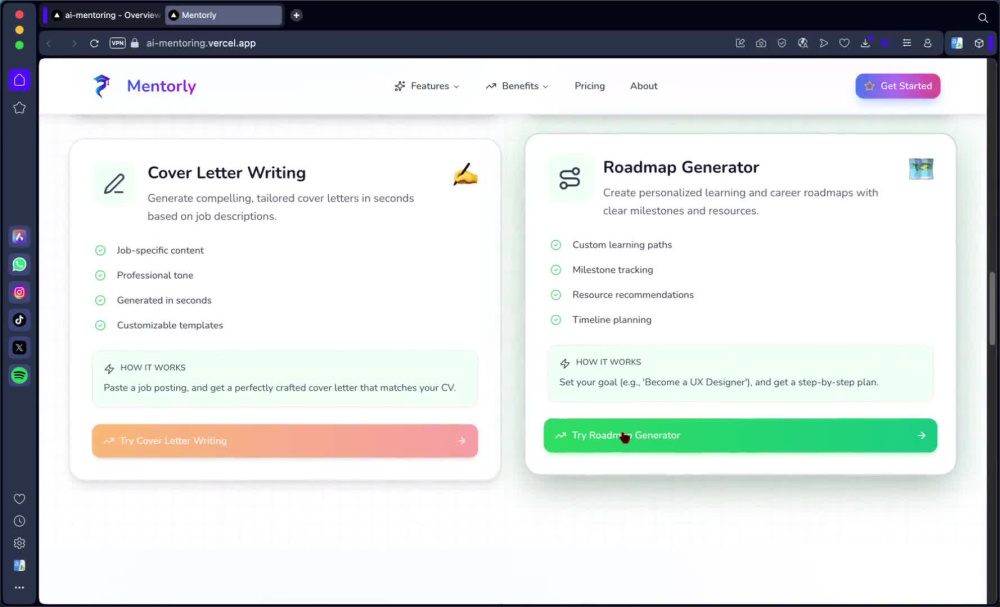Open the profile account icon
The image size is (1000, 607).
point(928,43)
